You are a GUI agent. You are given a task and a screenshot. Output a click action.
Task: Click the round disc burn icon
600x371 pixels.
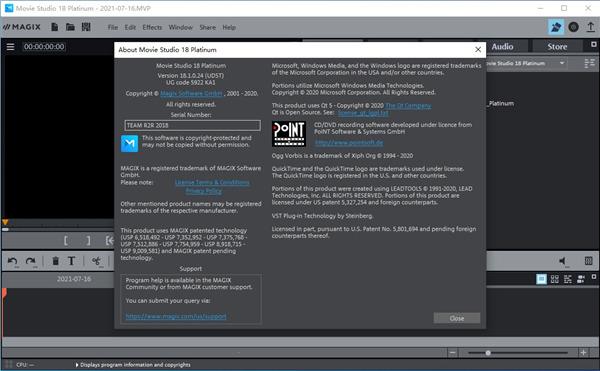[573, 27]
